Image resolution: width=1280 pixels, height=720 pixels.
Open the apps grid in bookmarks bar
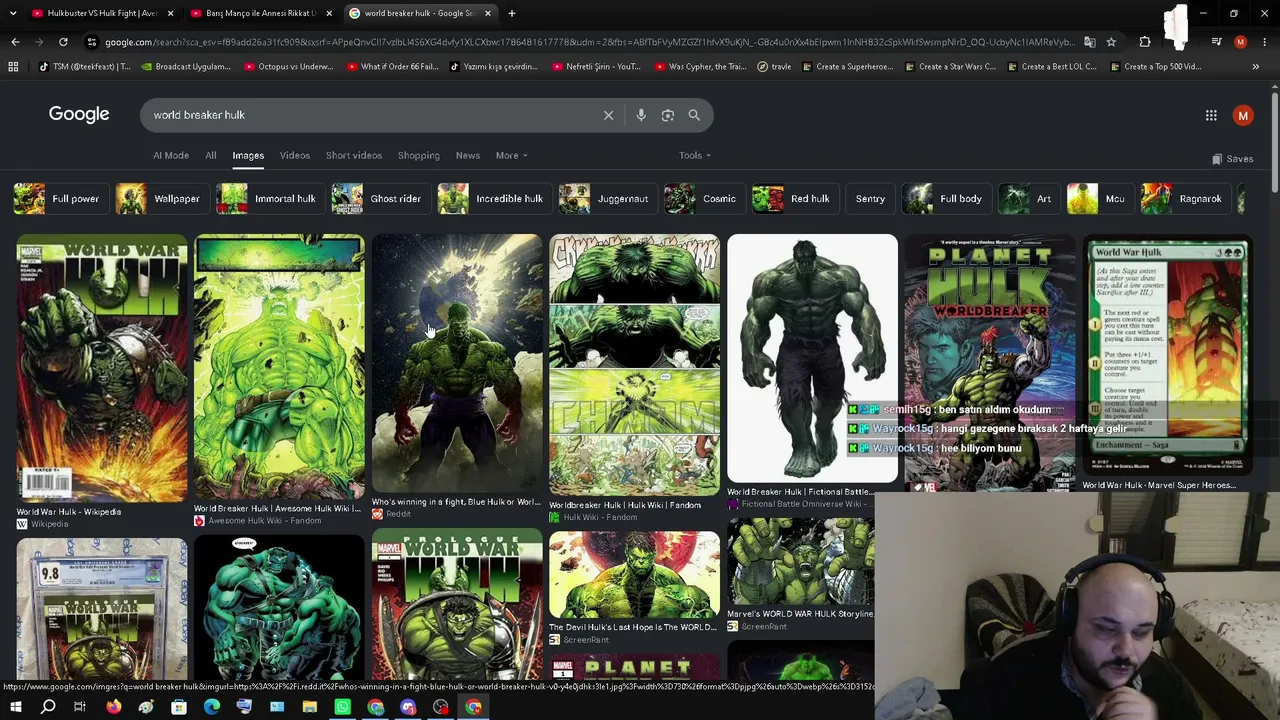(13, 67)
